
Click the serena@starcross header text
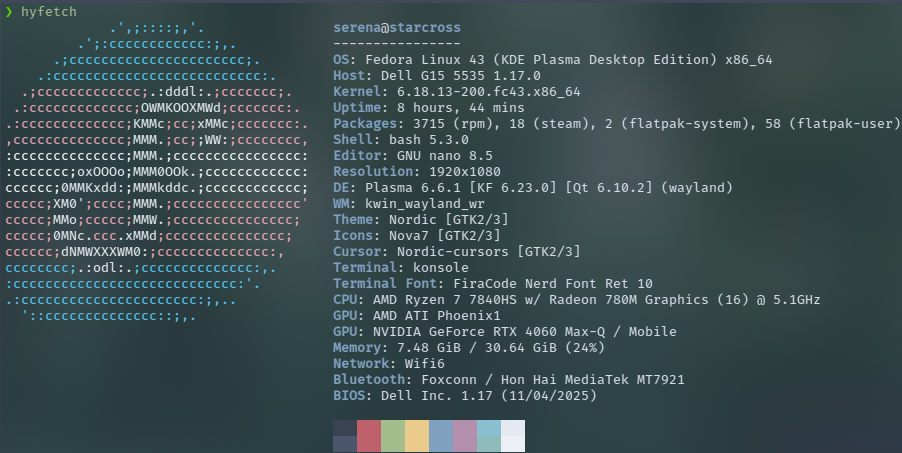[x=396, y=28]
